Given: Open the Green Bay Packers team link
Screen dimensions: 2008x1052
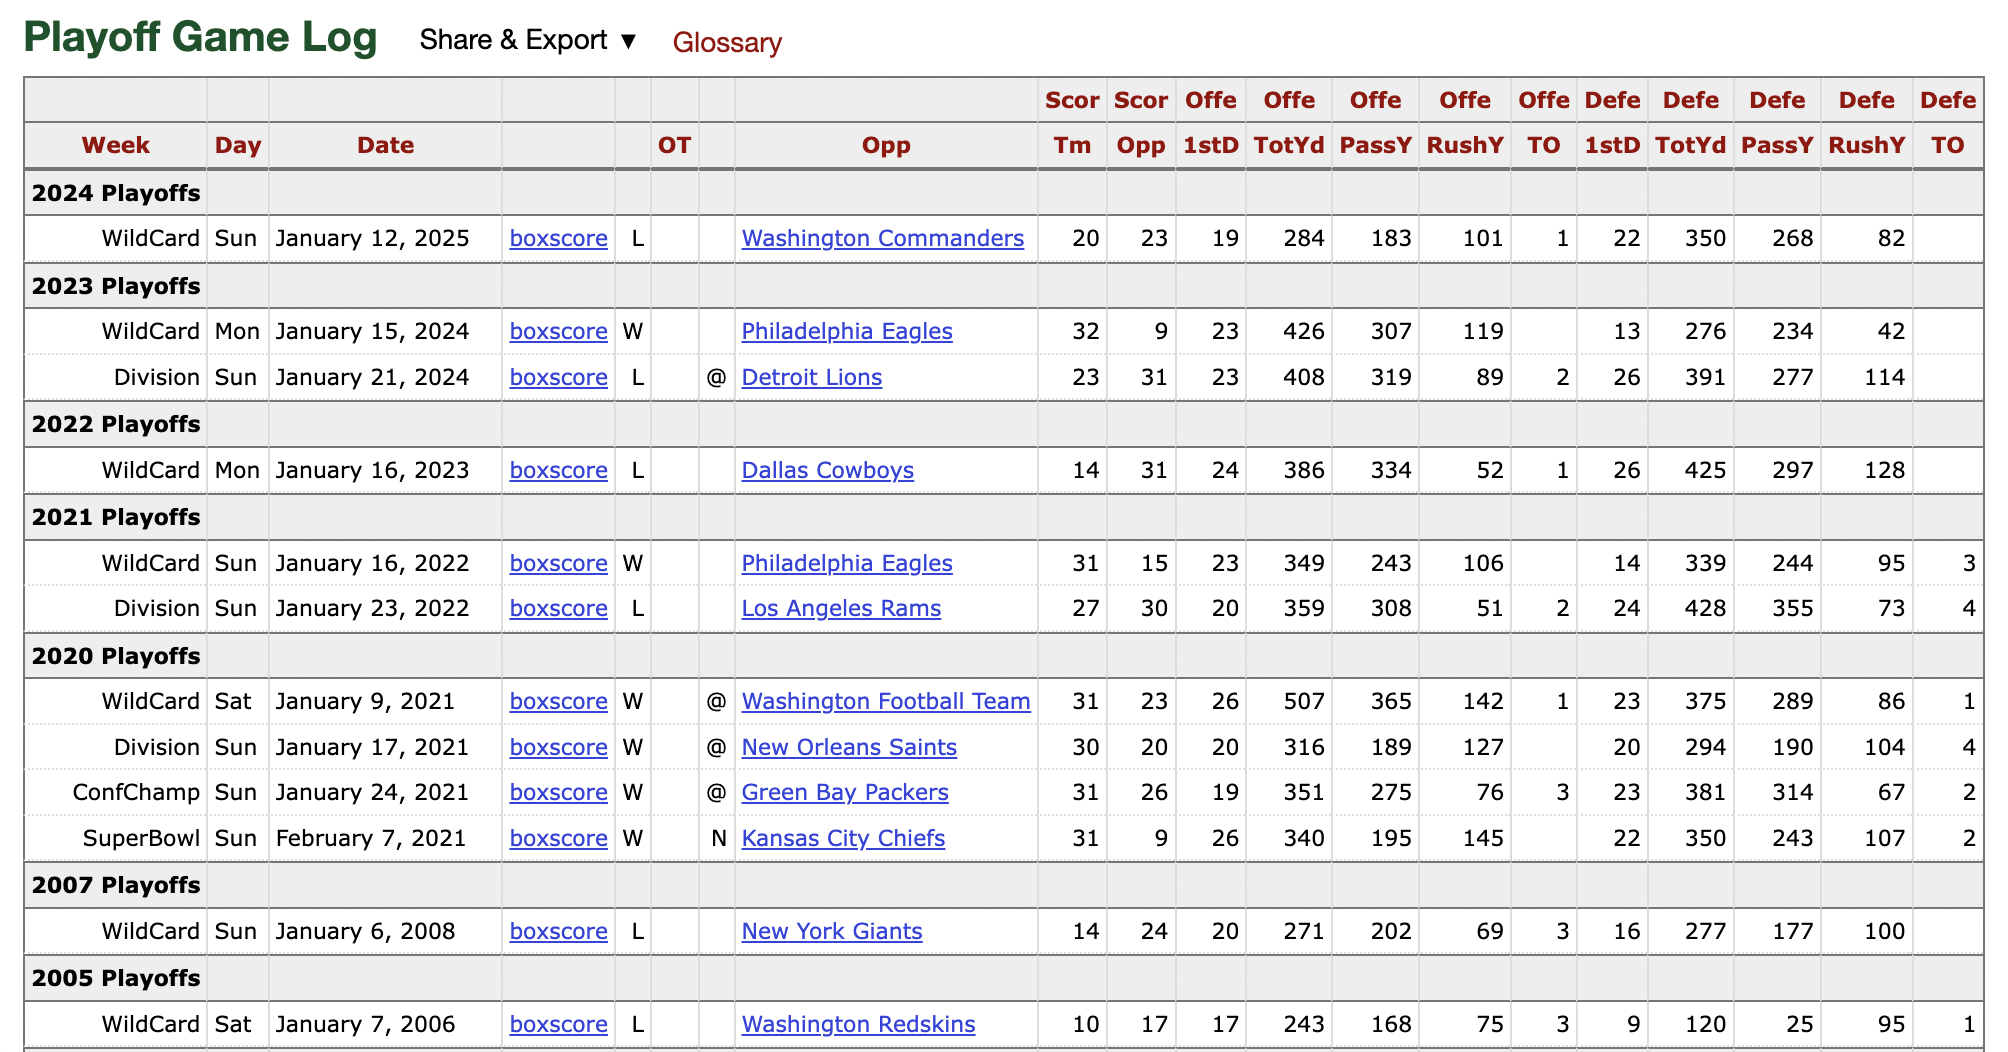Looking at the screenshot, I should (845, 792).
